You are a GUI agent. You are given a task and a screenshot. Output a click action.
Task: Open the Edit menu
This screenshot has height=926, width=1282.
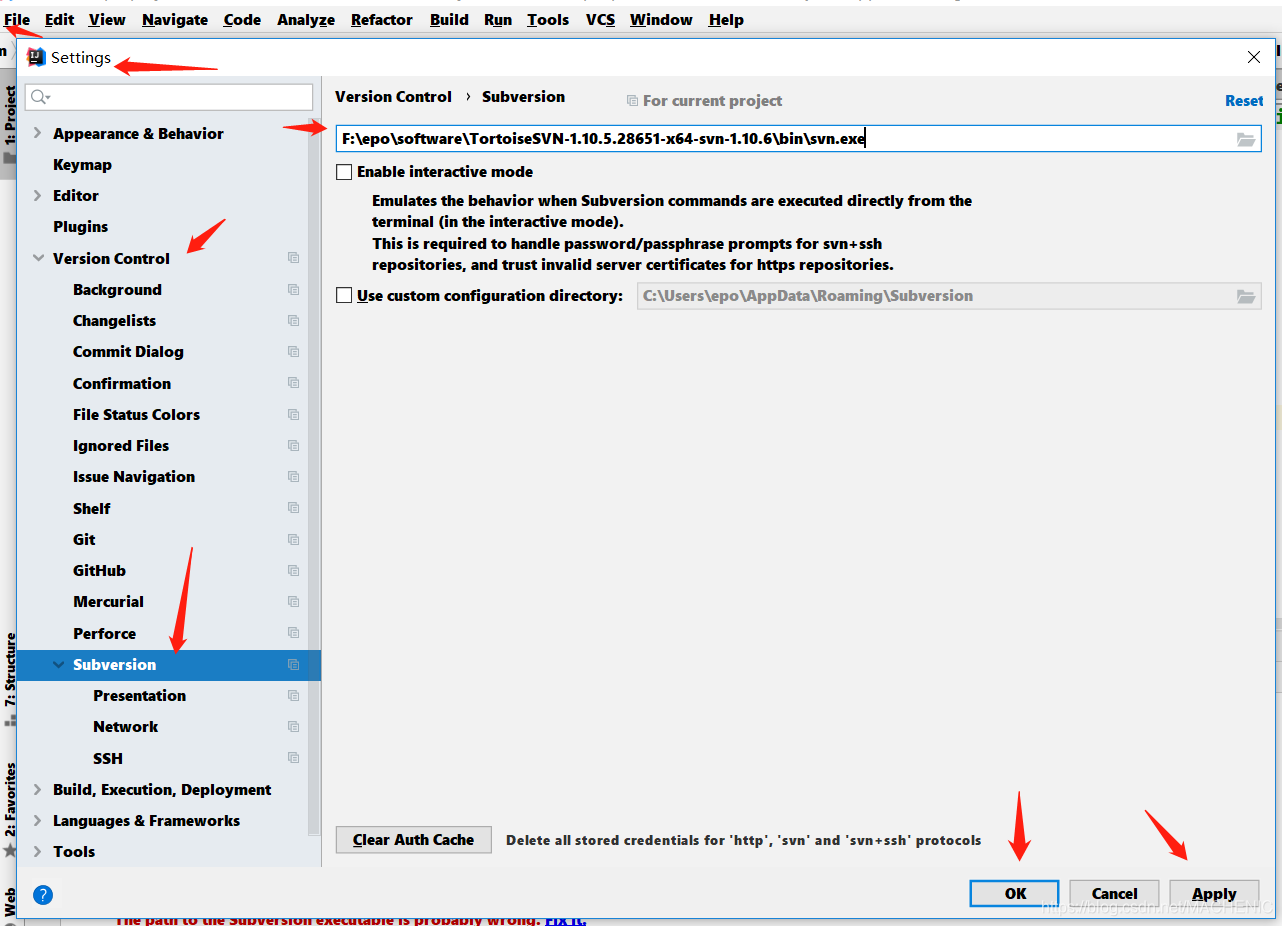(x=60, y=20)
